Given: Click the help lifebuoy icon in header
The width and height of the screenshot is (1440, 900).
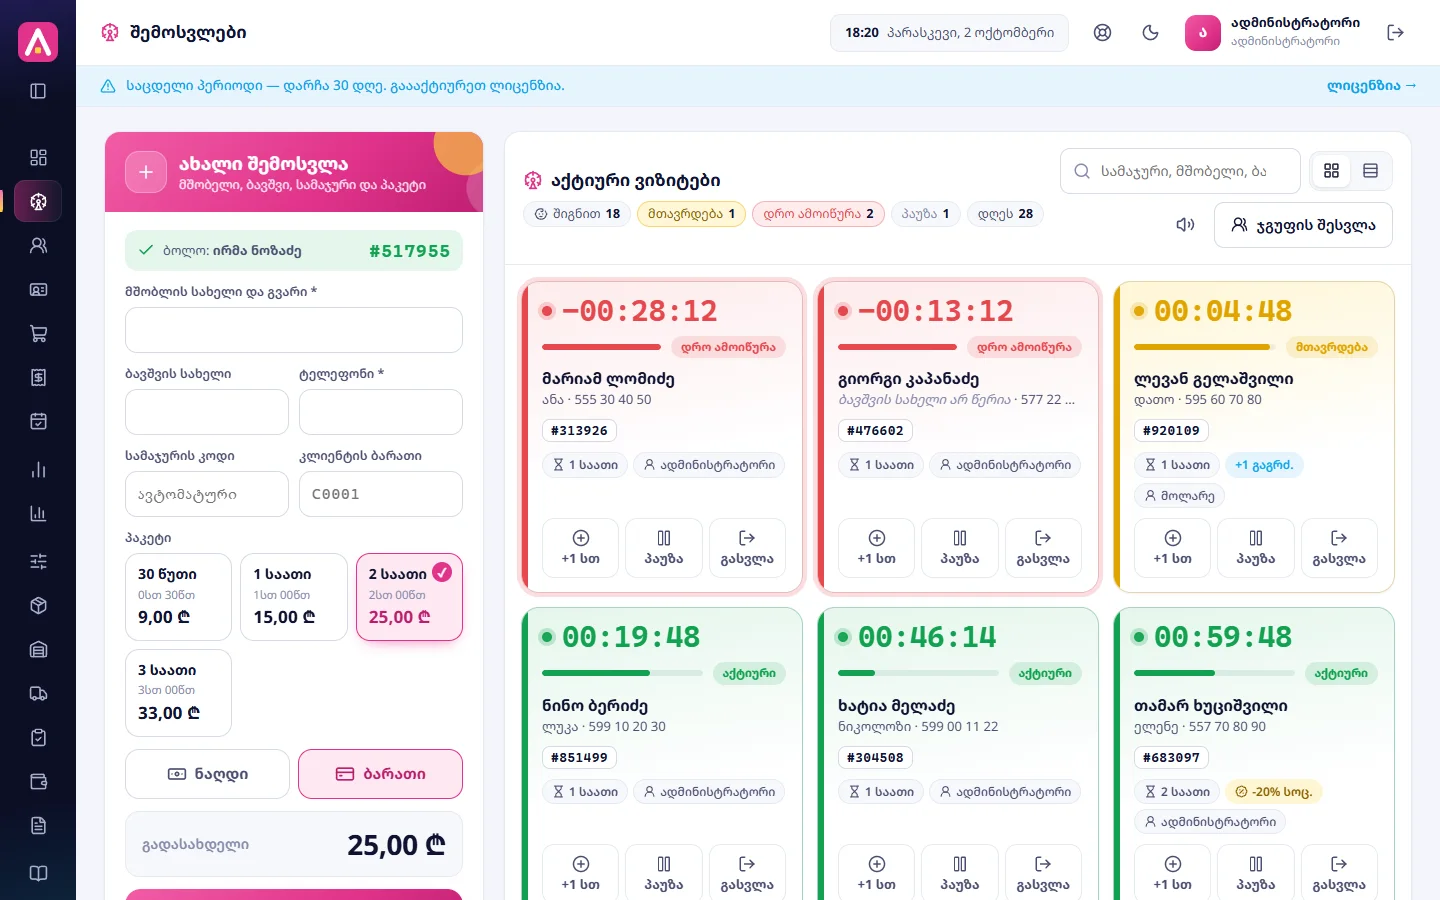Looking at the screenshot, I should (x=1102, y=33).
